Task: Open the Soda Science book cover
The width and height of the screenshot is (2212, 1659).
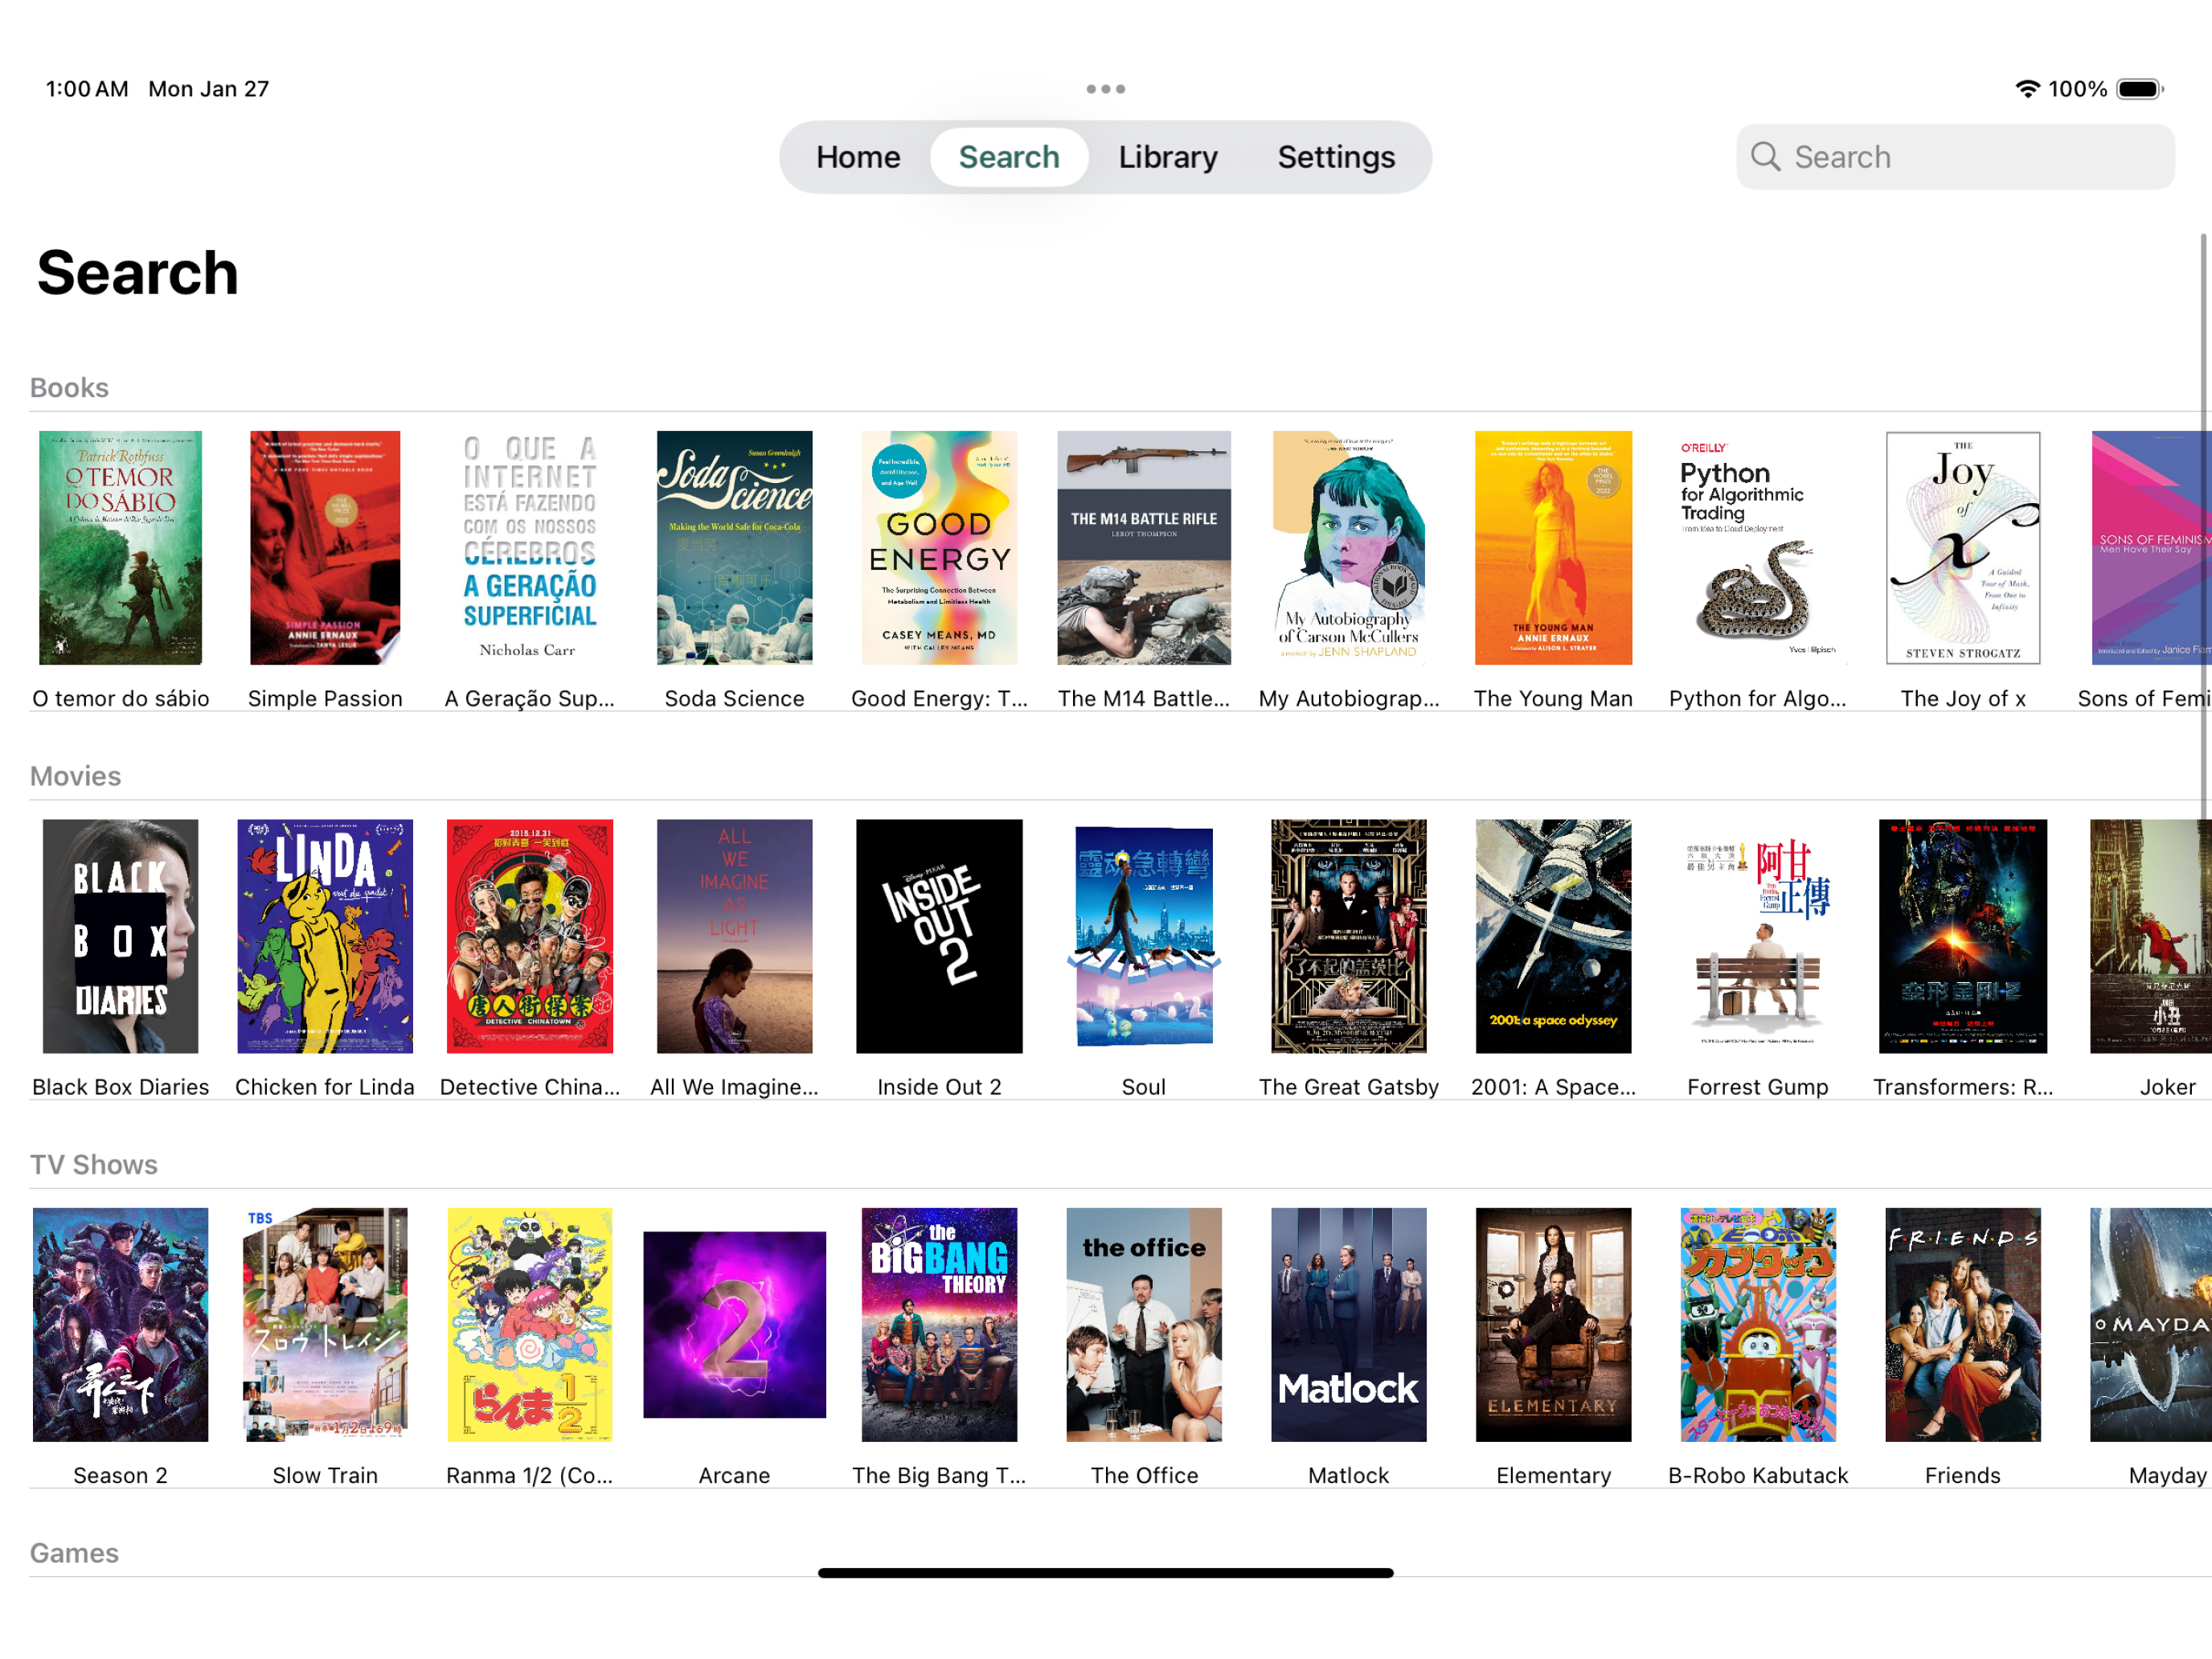Action: (734, 548)
